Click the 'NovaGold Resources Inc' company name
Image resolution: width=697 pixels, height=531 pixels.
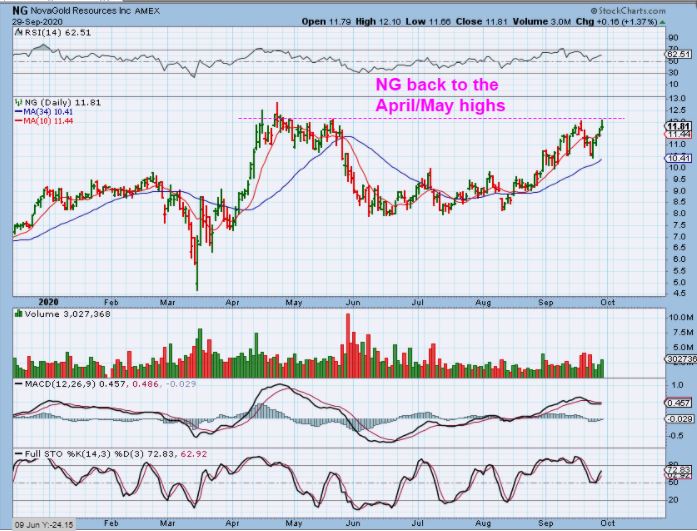pyautogui.click(x=80, y=11)
